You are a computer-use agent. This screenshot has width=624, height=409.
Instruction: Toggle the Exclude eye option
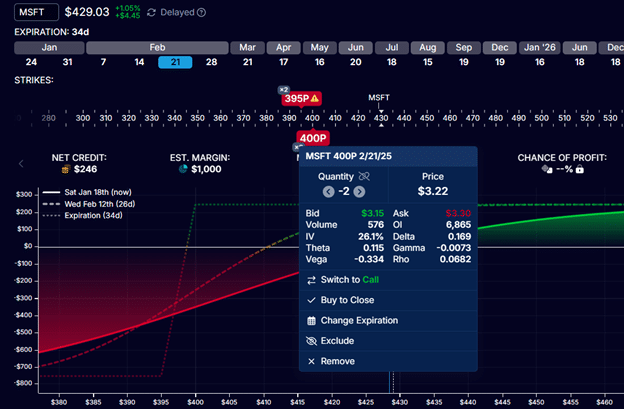point(388,341)
